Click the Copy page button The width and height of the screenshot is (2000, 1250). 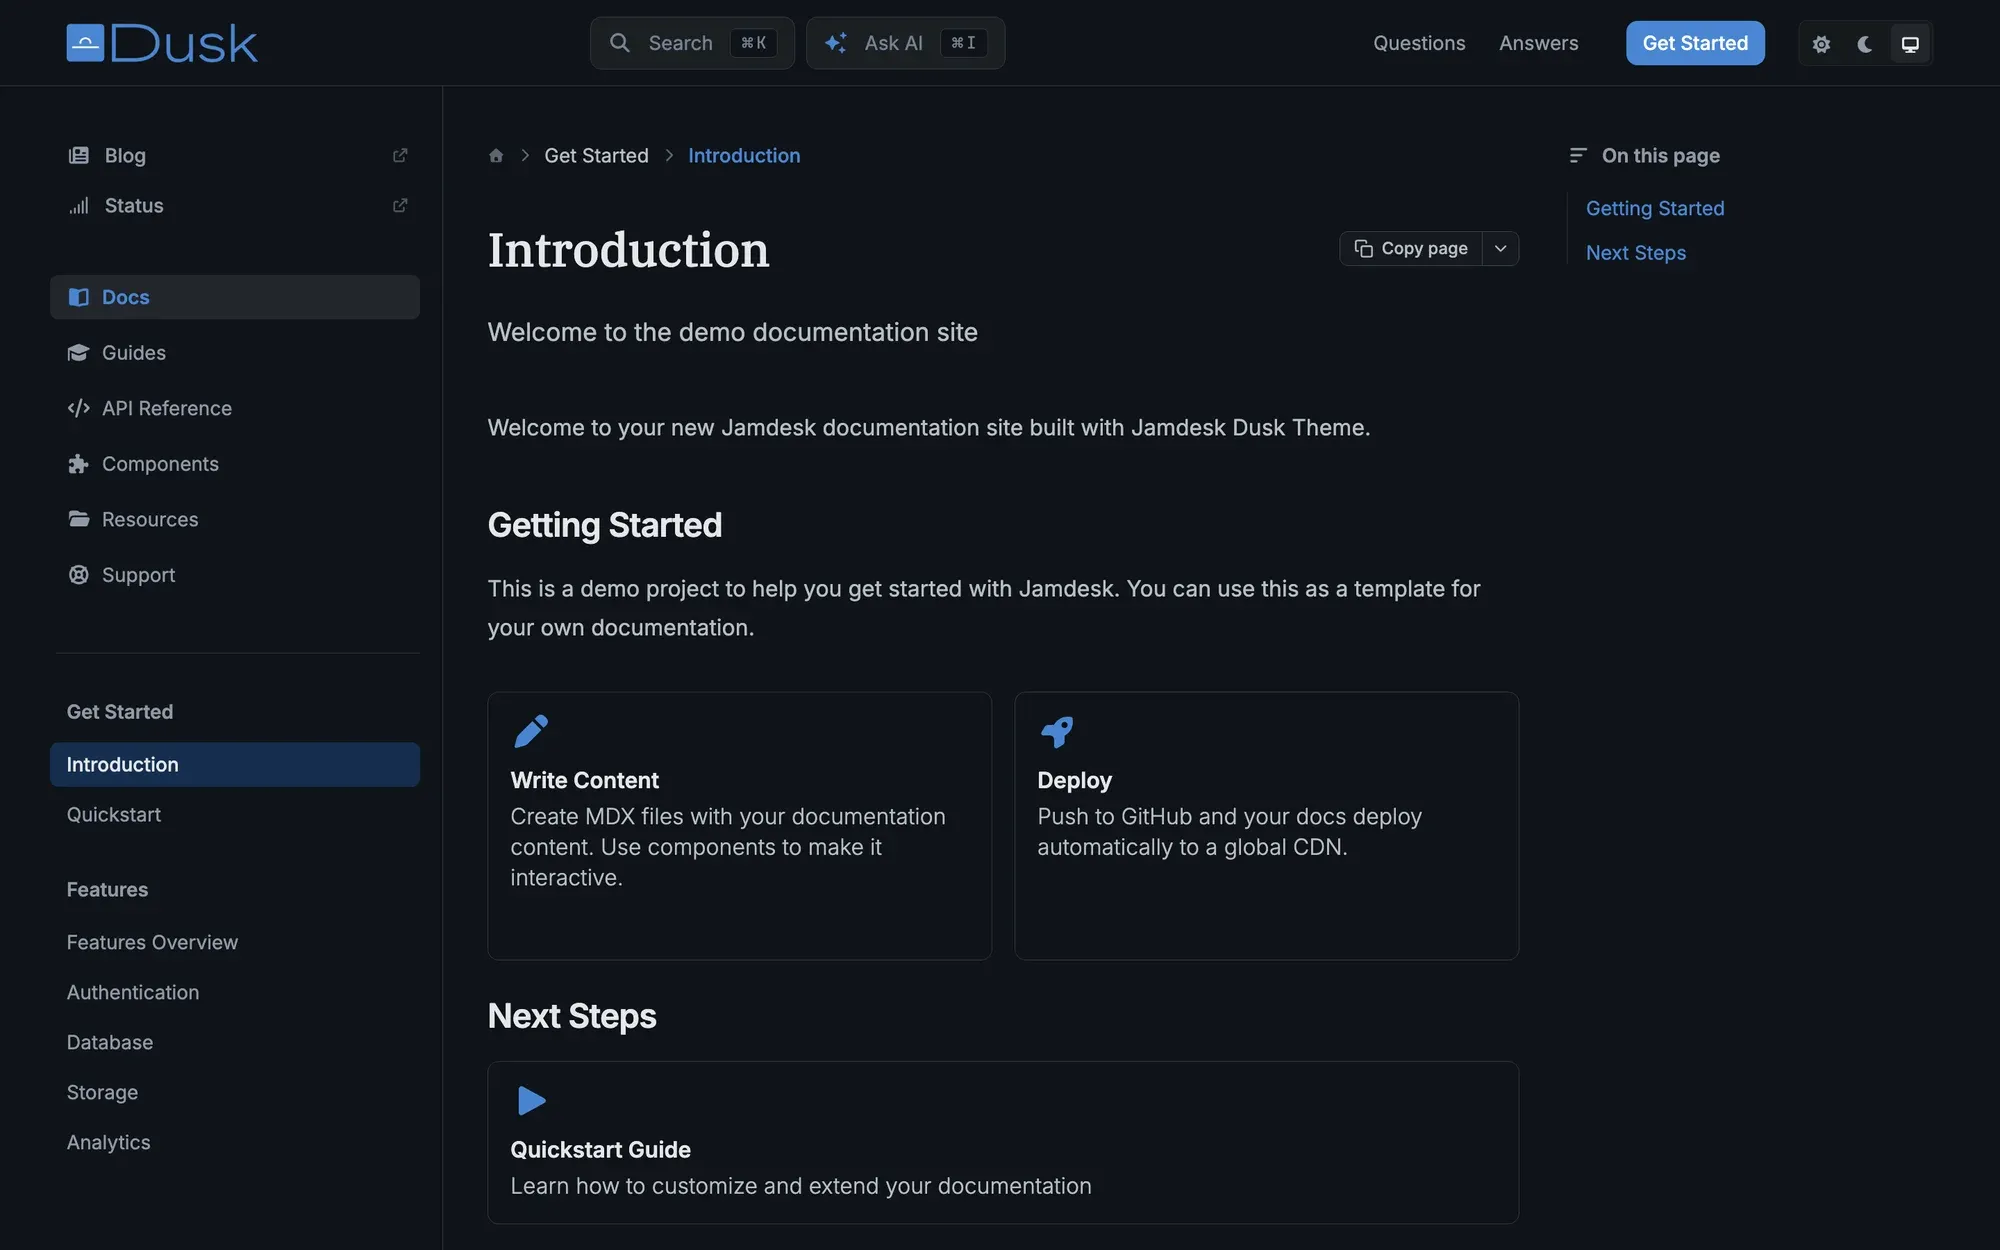1411,248
